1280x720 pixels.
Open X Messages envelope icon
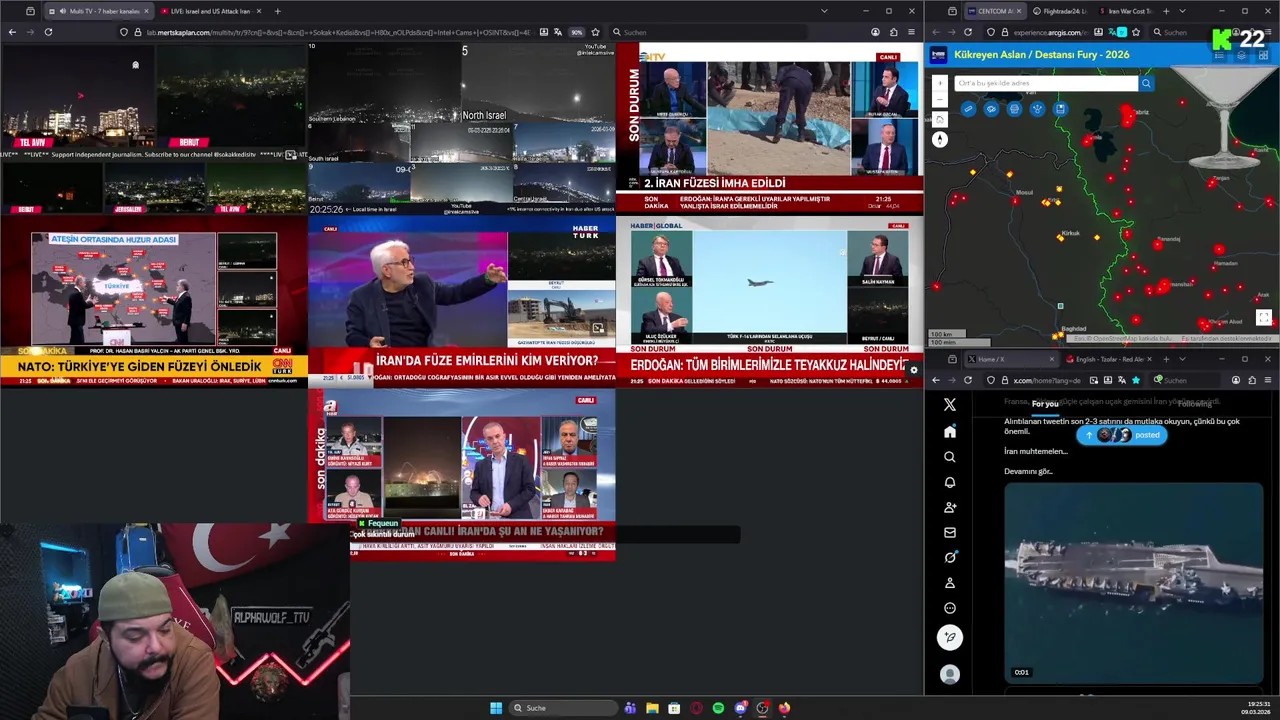click(x=950, y=533)
